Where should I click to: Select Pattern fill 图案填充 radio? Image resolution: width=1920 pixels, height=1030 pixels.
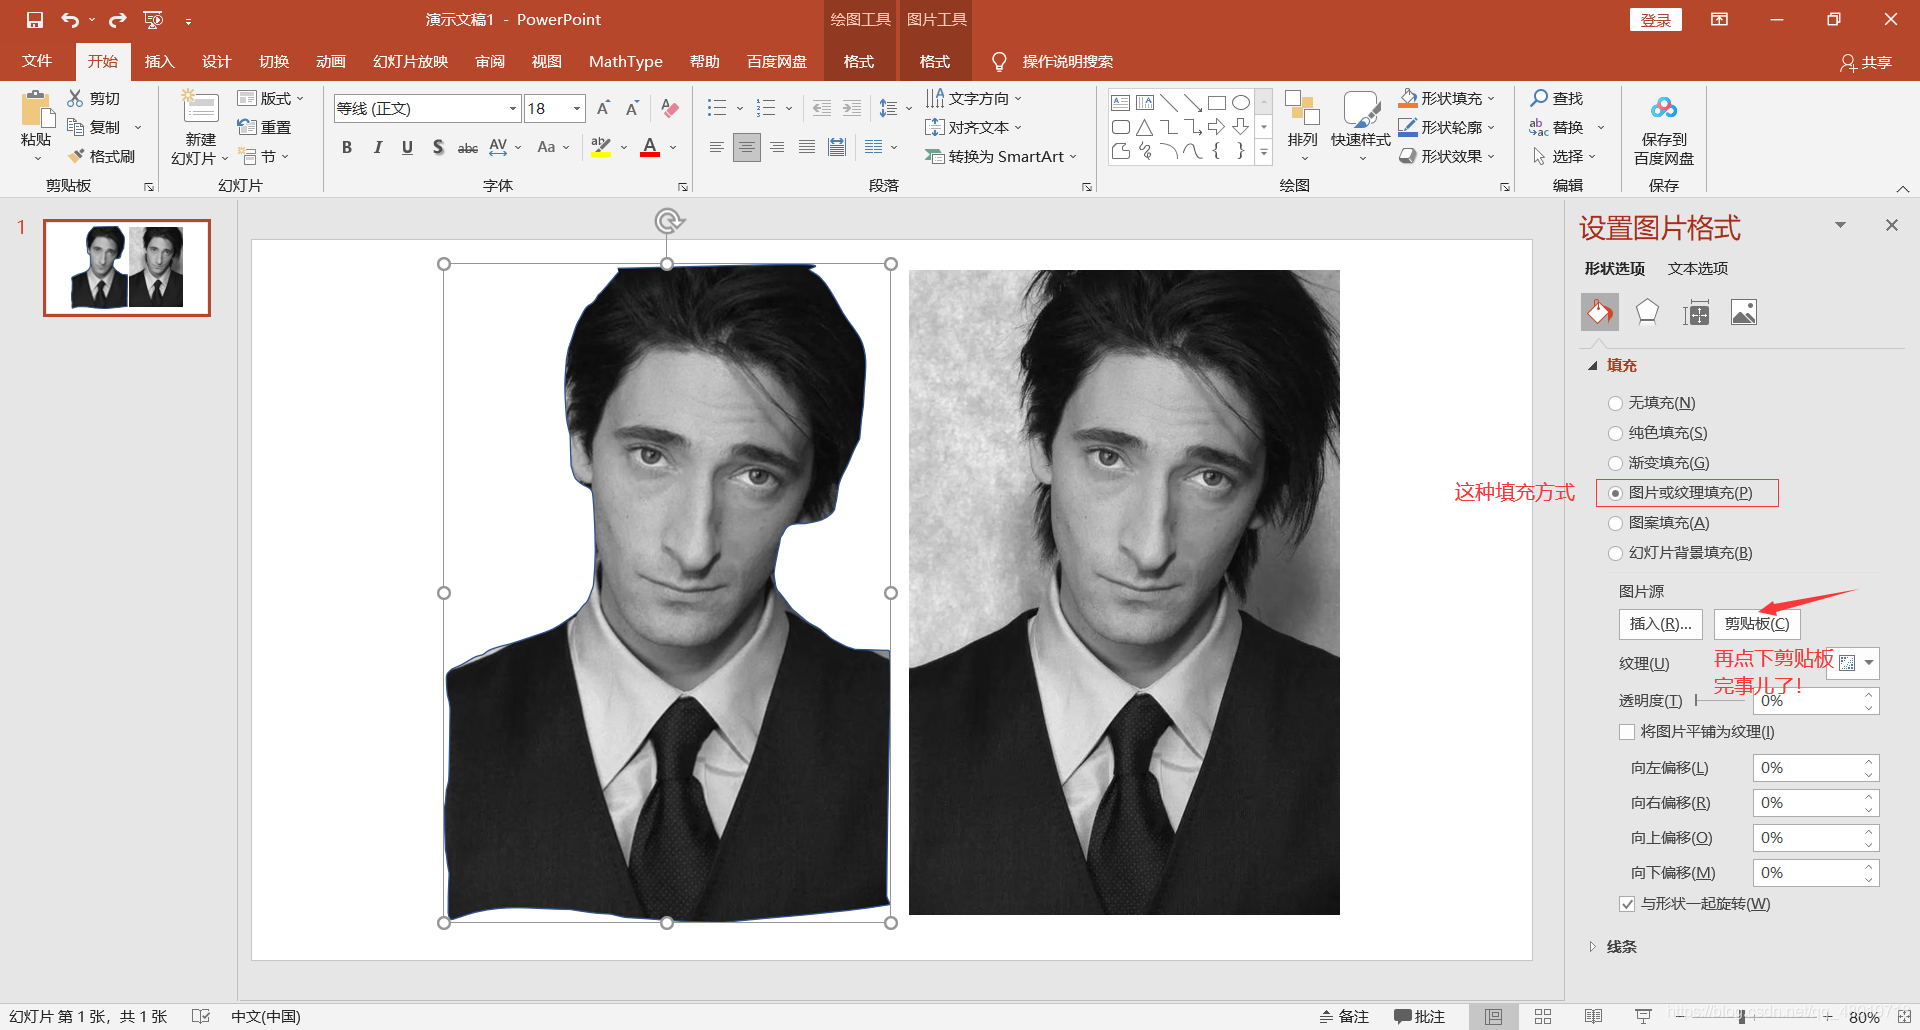[x=1615, y=523]
